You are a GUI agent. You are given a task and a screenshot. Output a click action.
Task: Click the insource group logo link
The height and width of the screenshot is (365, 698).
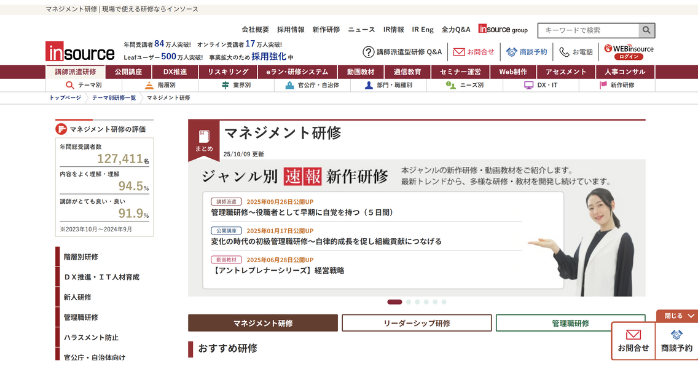pyautogui.click(x=503, y=29)
